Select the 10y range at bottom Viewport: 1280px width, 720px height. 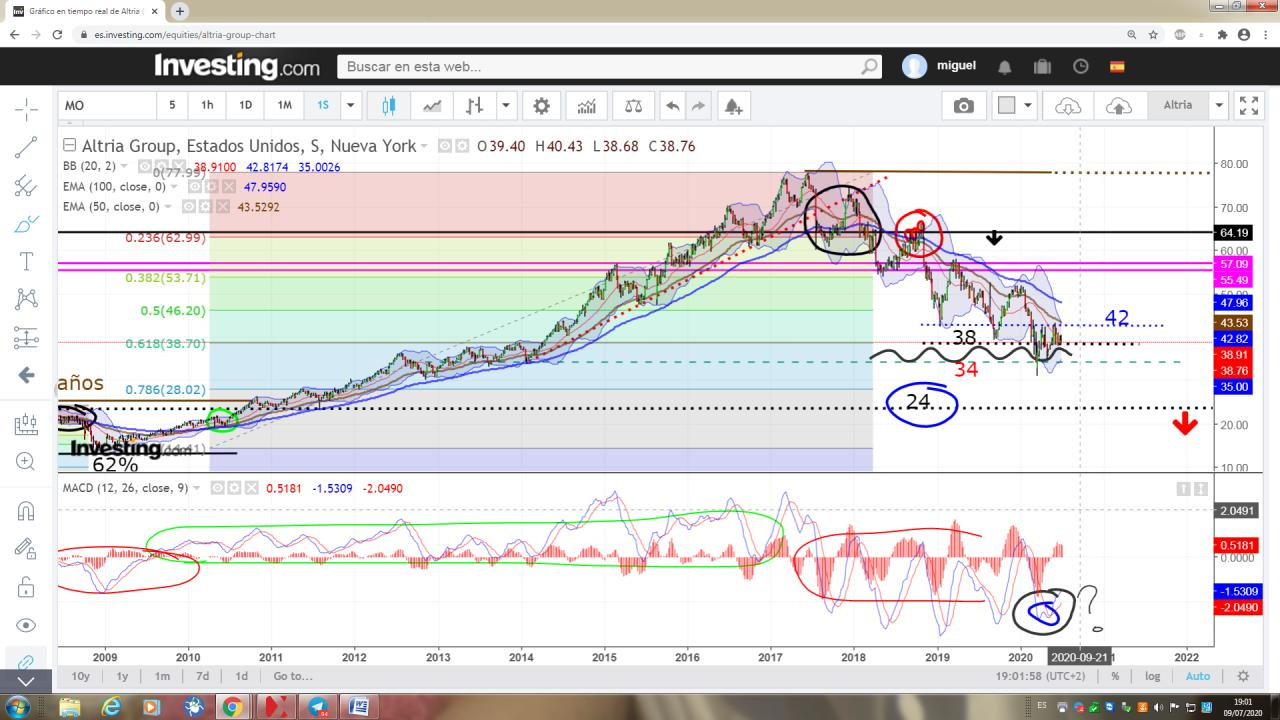click(81, 676)
